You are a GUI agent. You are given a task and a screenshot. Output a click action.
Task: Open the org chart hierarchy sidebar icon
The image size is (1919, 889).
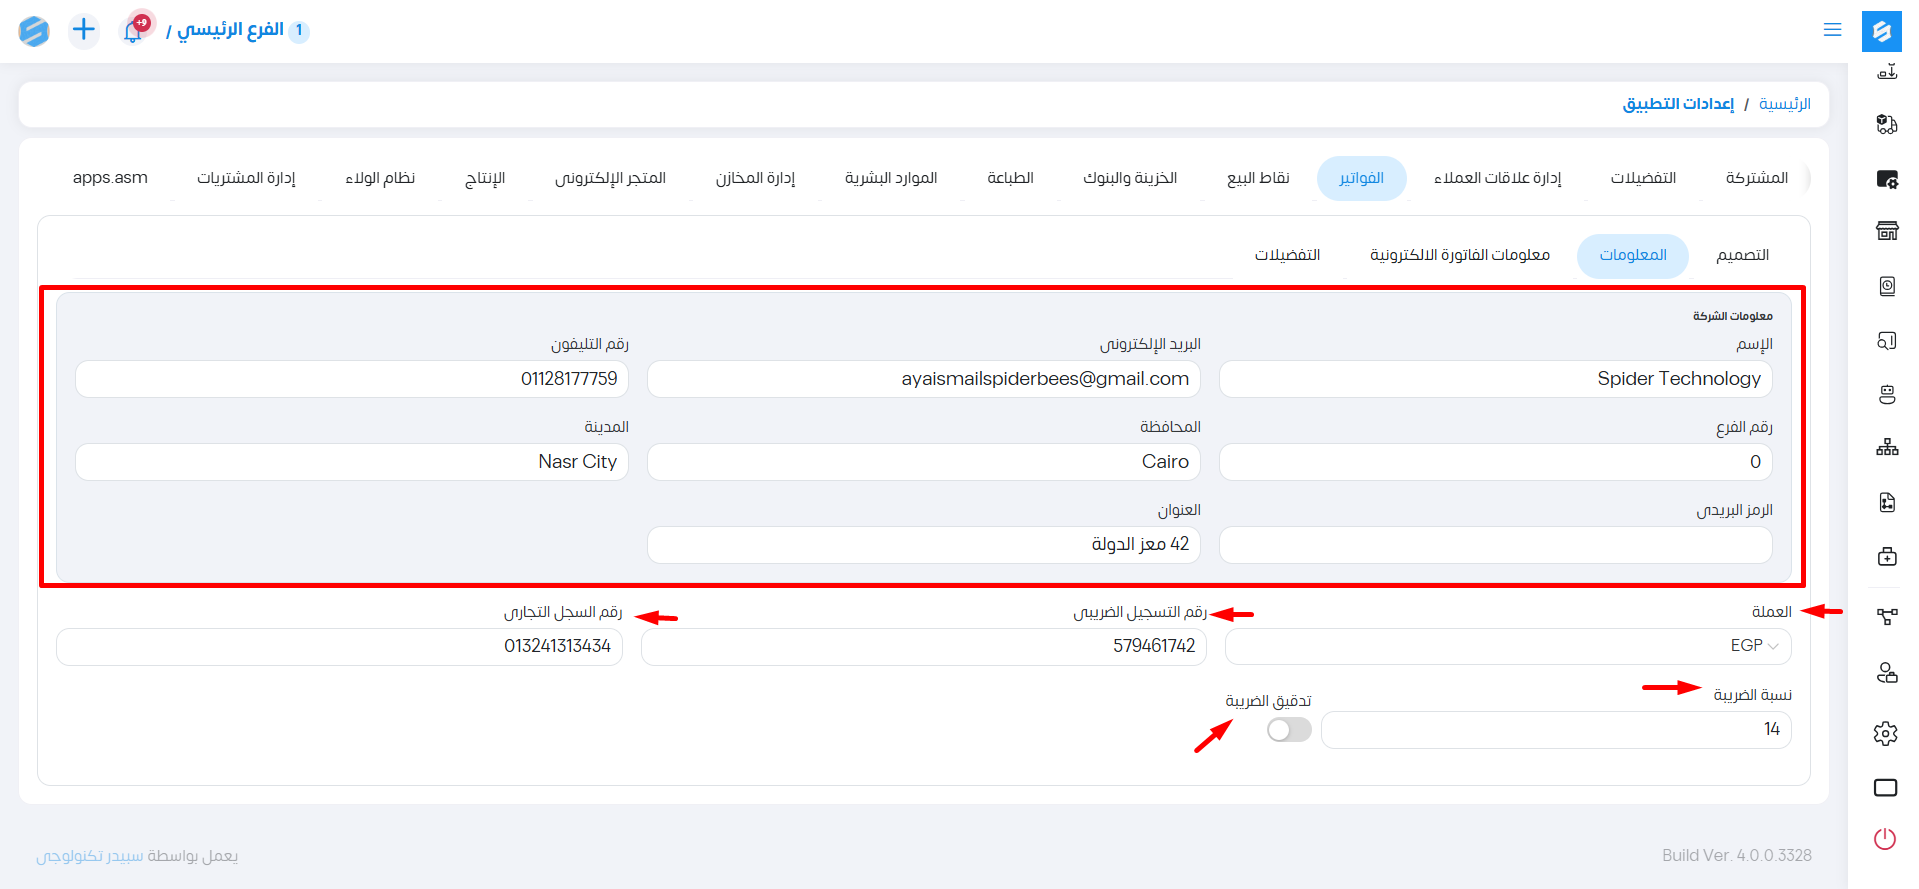[x=1886, y=447]
